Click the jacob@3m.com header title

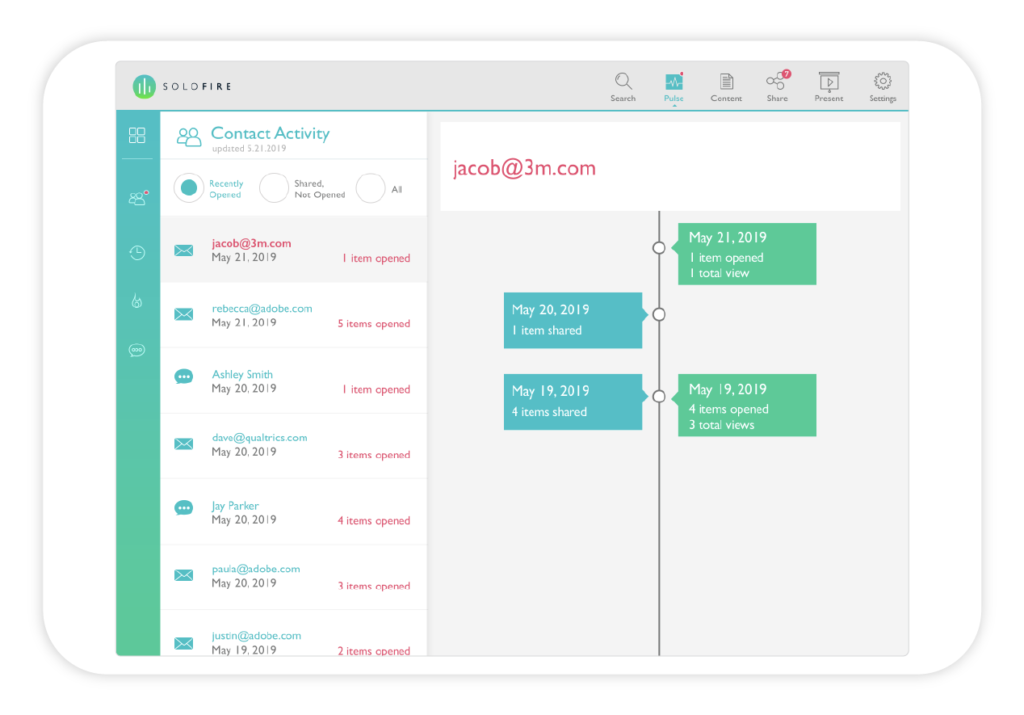524,168
